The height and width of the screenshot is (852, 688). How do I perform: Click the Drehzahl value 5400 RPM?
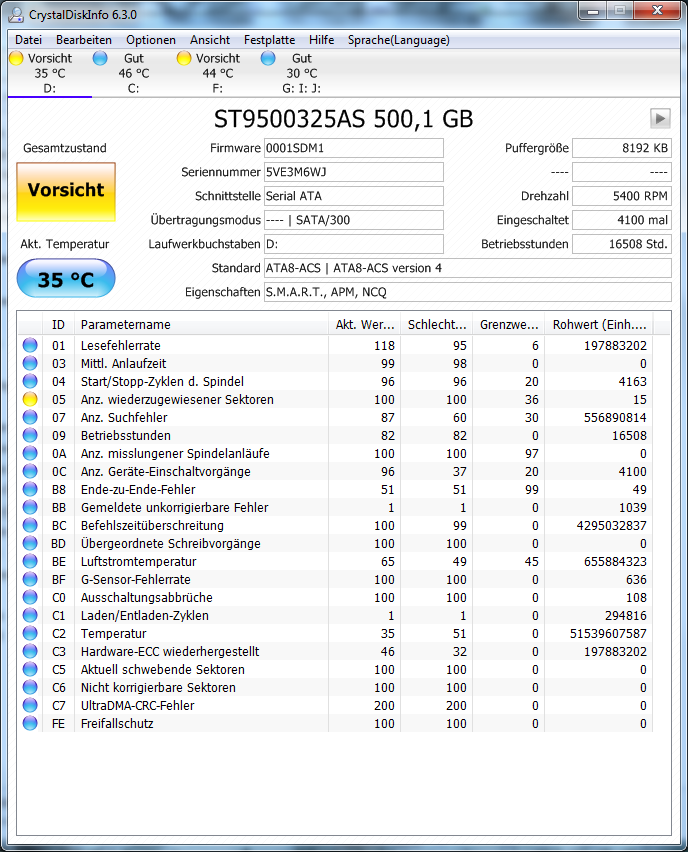pyautogui.click(x=622, y=196)
